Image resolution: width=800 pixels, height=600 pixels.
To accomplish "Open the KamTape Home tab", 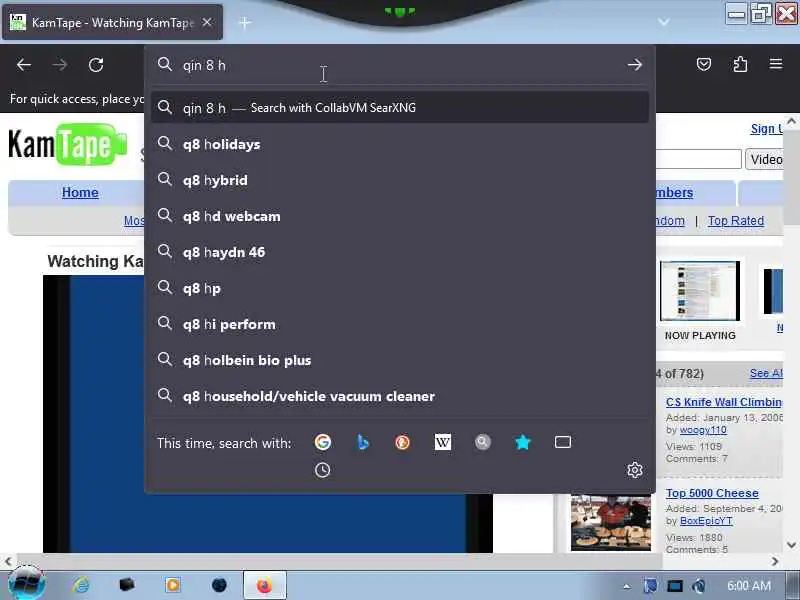I will (x=80, y=192).
